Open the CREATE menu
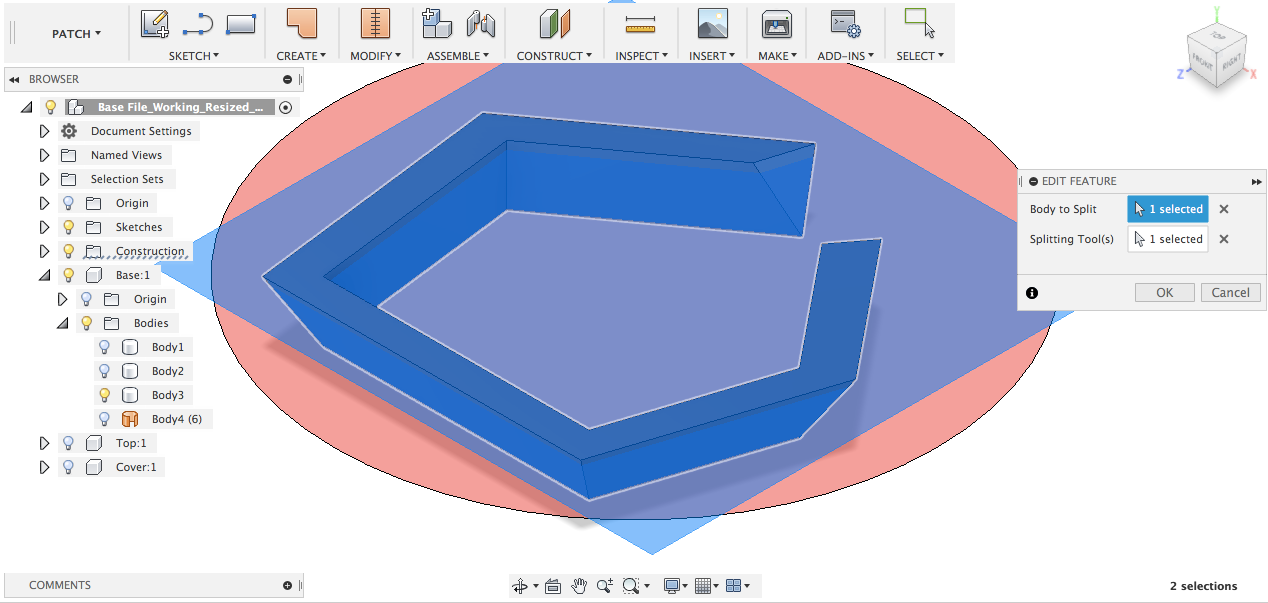 tap(301, 56)
